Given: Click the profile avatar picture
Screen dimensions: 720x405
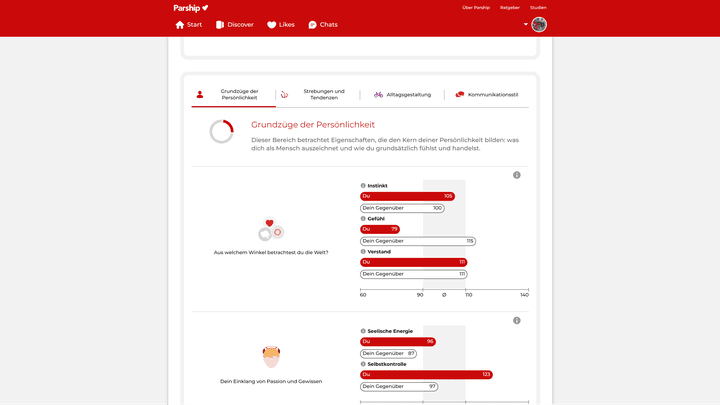Looking at the screenshot, I should (539, 24).
